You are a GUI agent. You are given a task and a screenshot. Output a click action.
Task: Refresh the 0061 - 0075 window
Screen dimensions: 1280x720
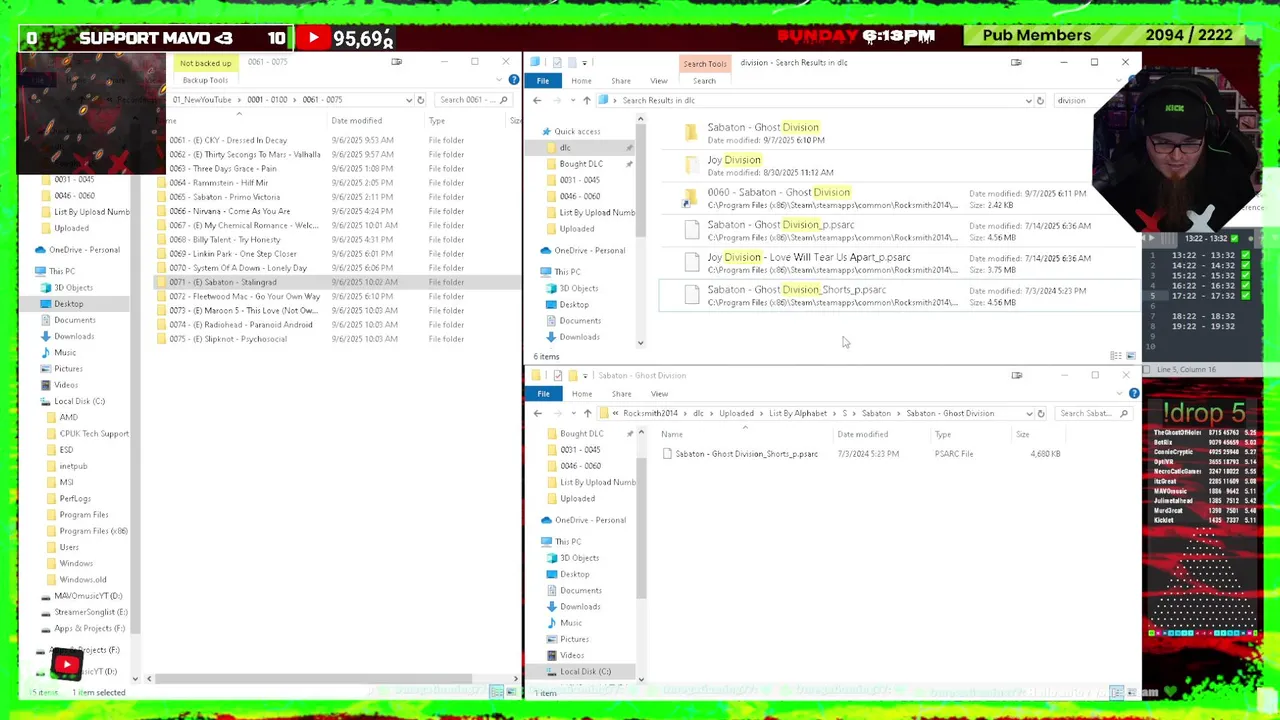[420, 100]
